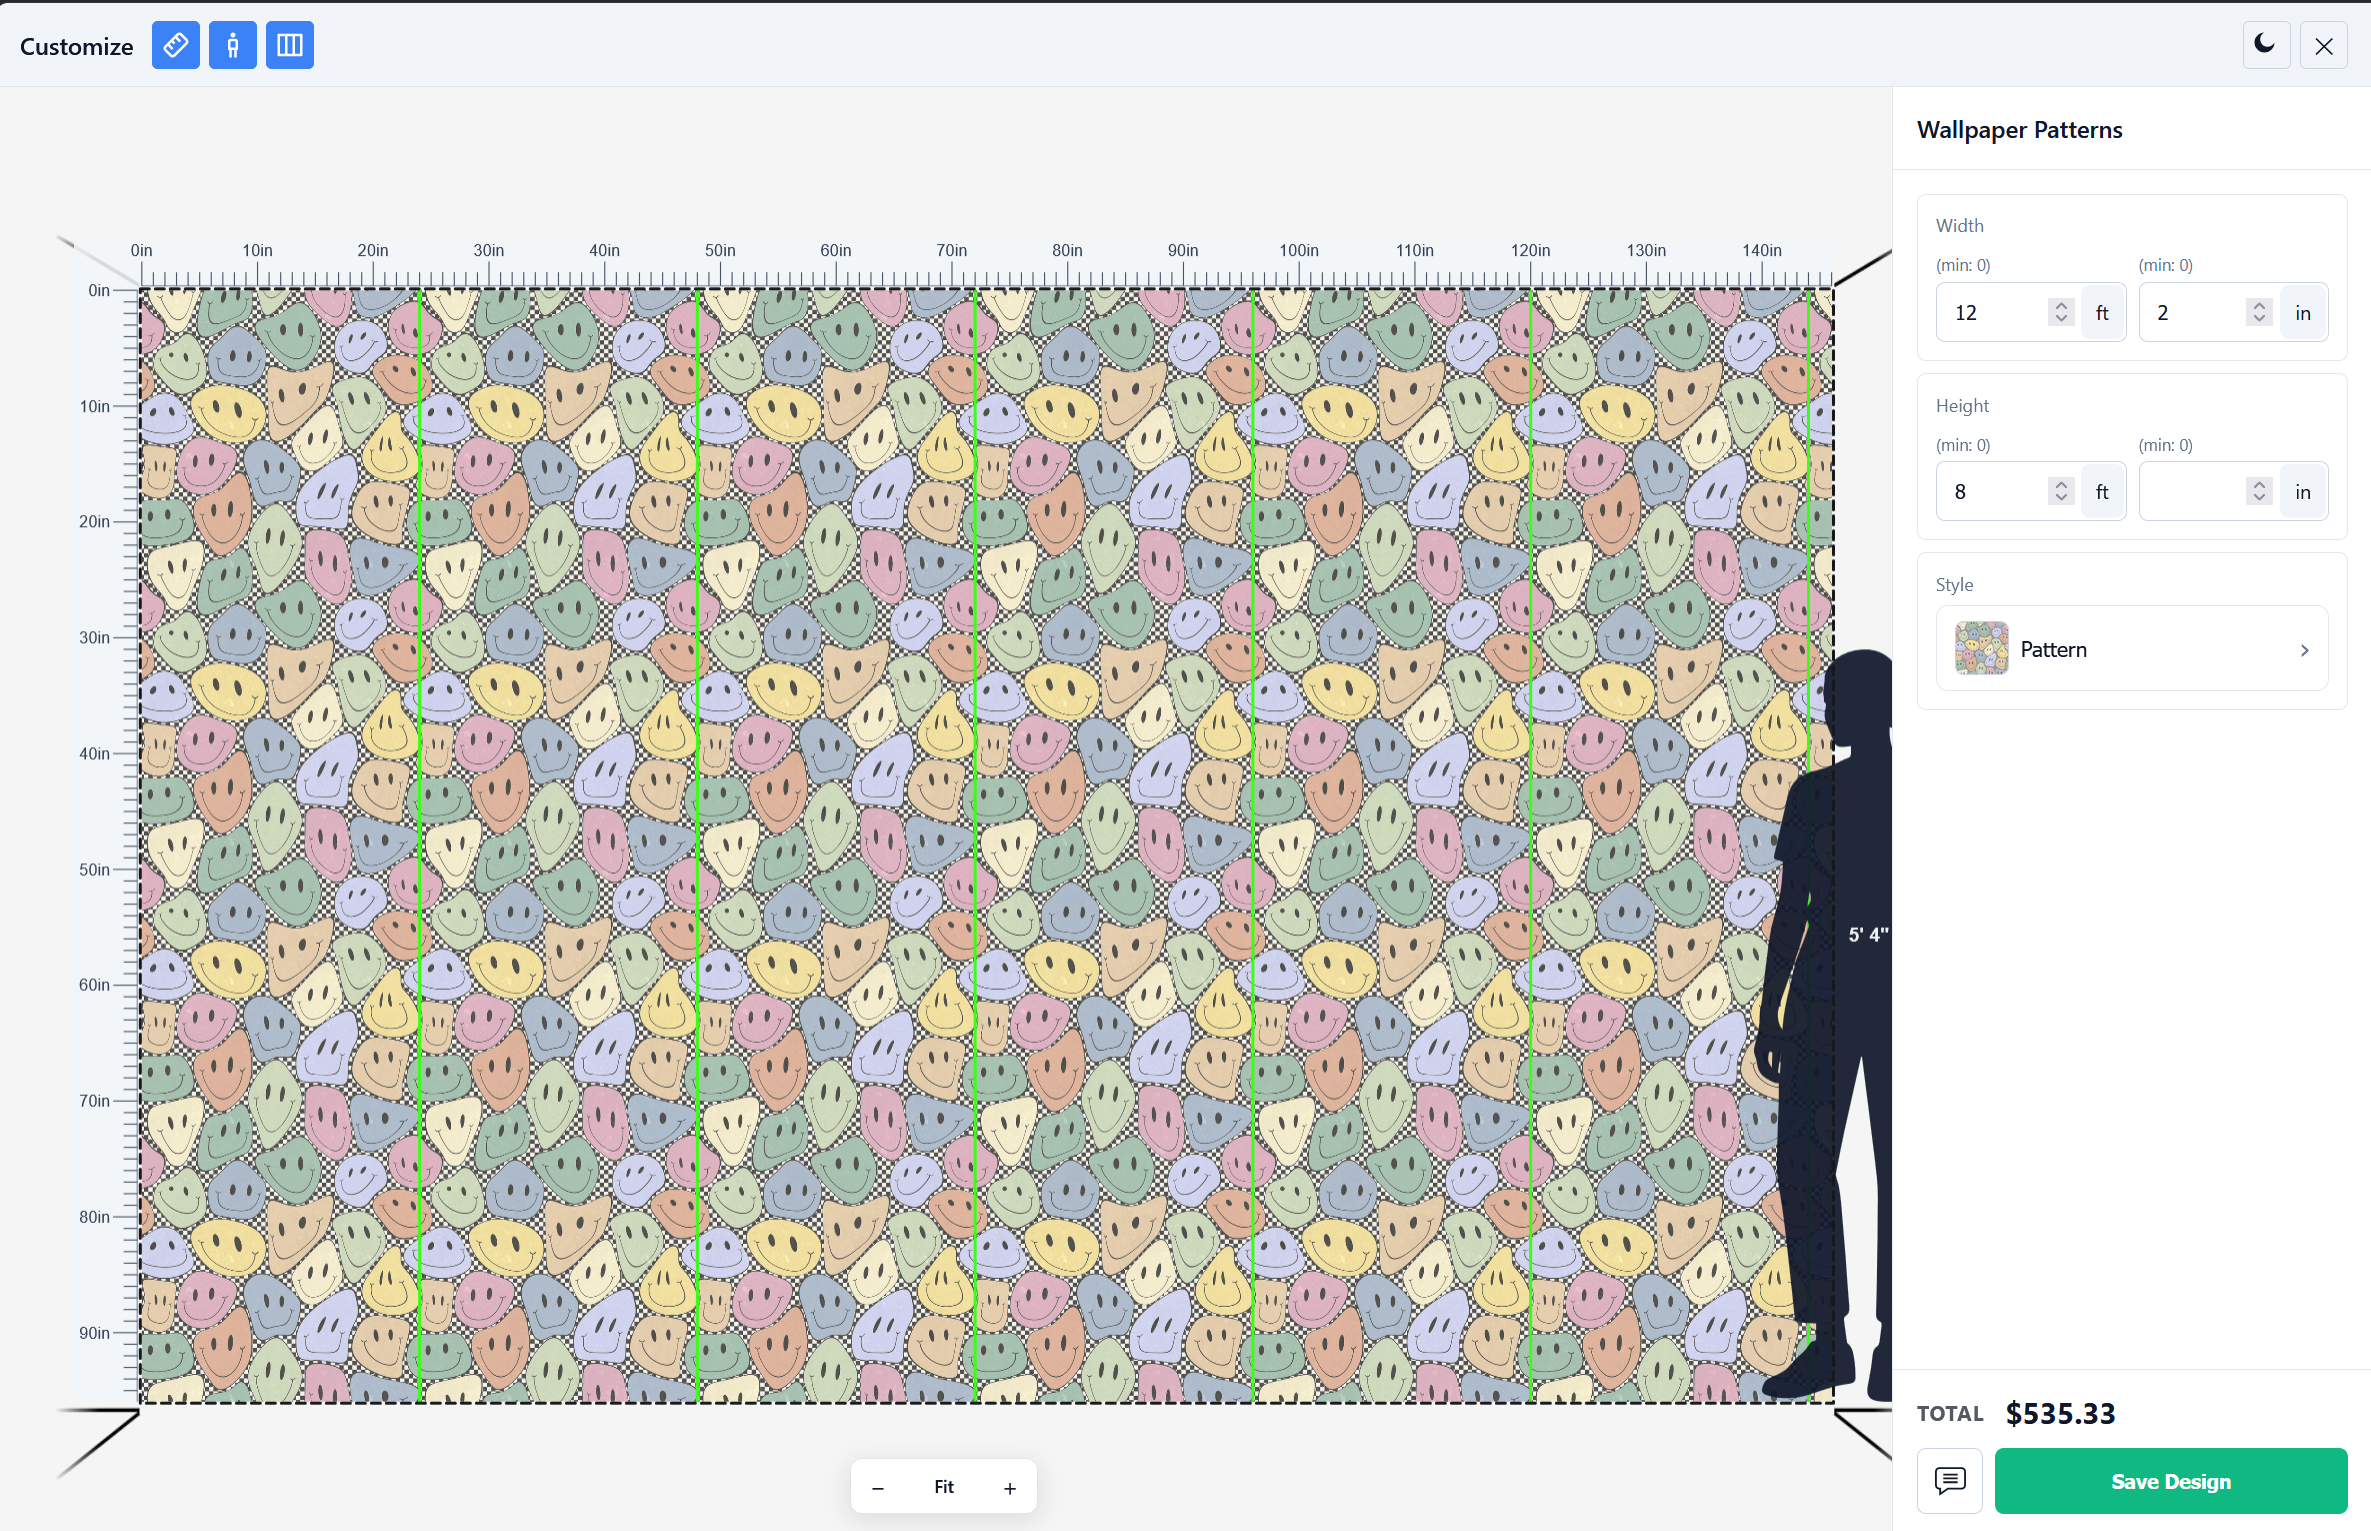Switch to dark mode
2371x1531 pixels.
(x=2266, y=46)
